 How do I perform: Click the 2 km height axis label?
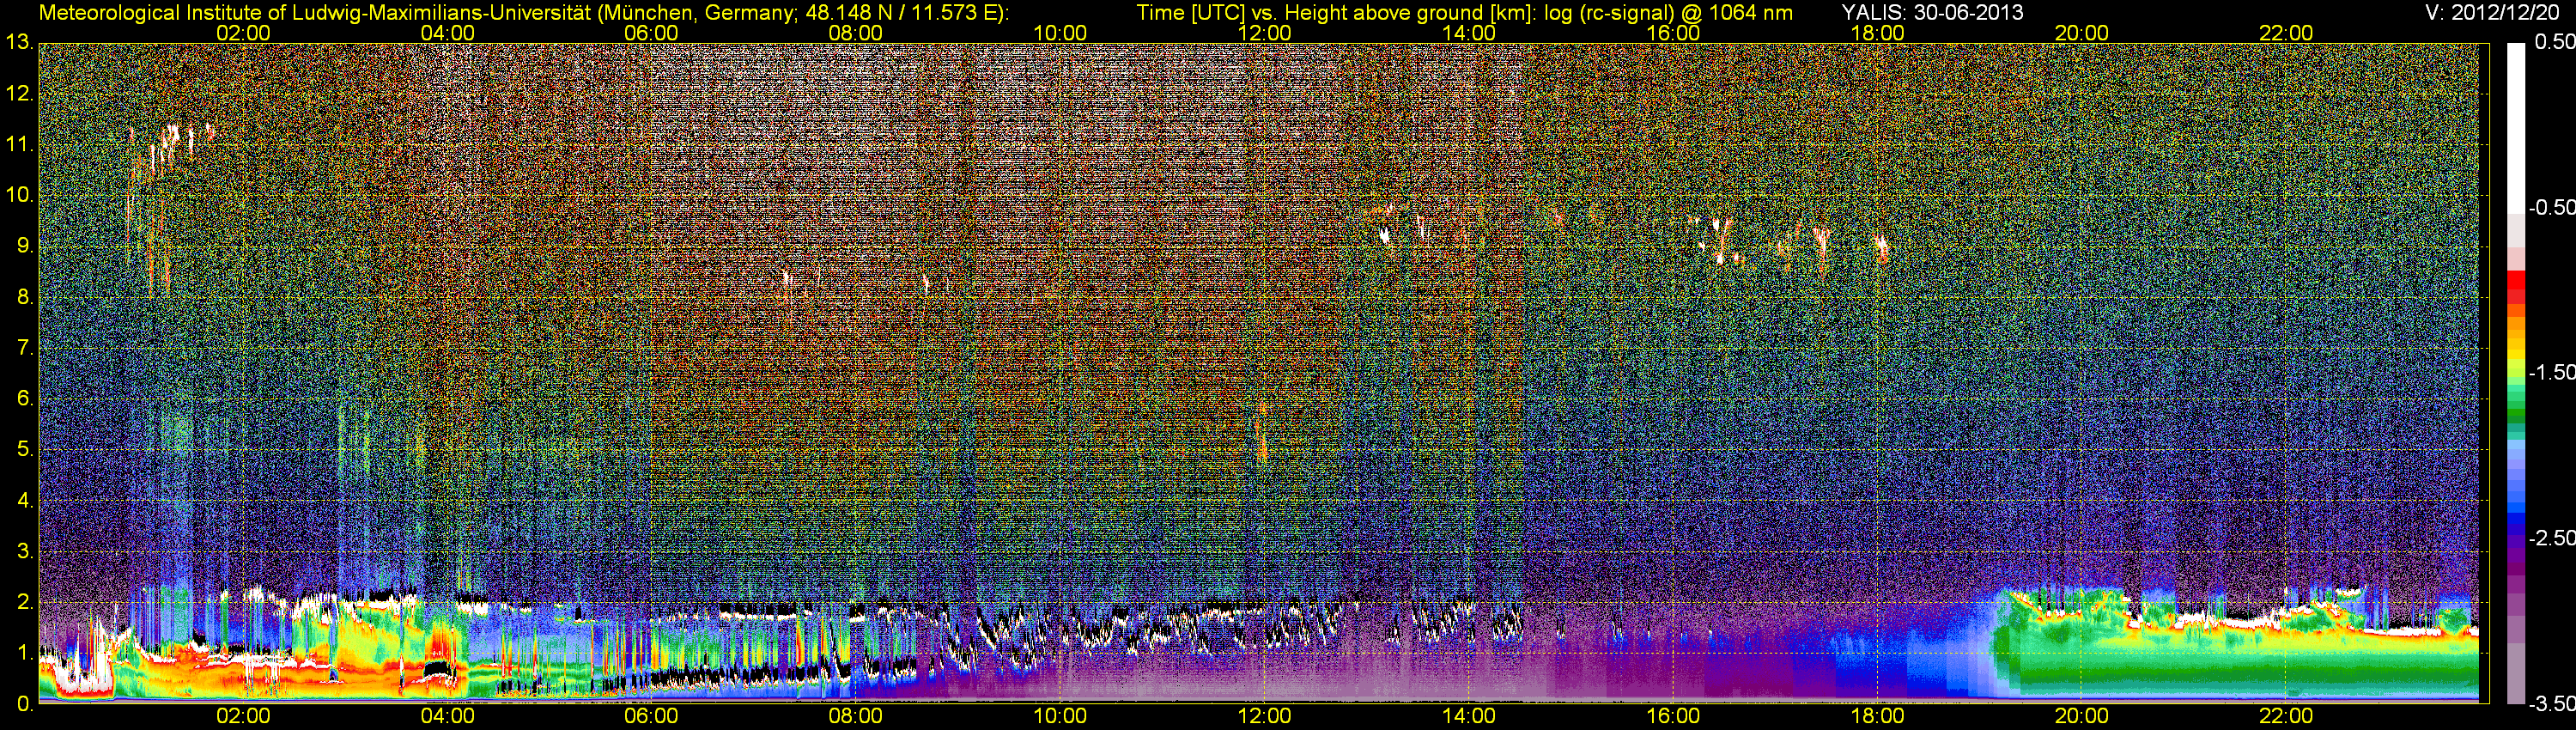coord(24,603)
